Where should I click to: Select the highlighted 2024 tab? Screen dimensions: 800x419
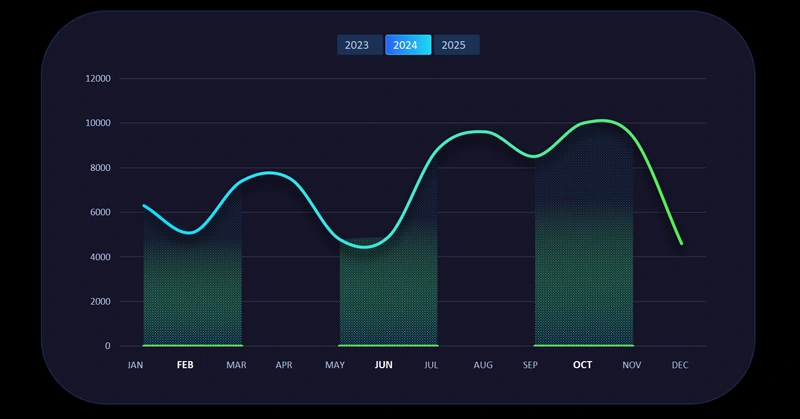pos(407,45)
